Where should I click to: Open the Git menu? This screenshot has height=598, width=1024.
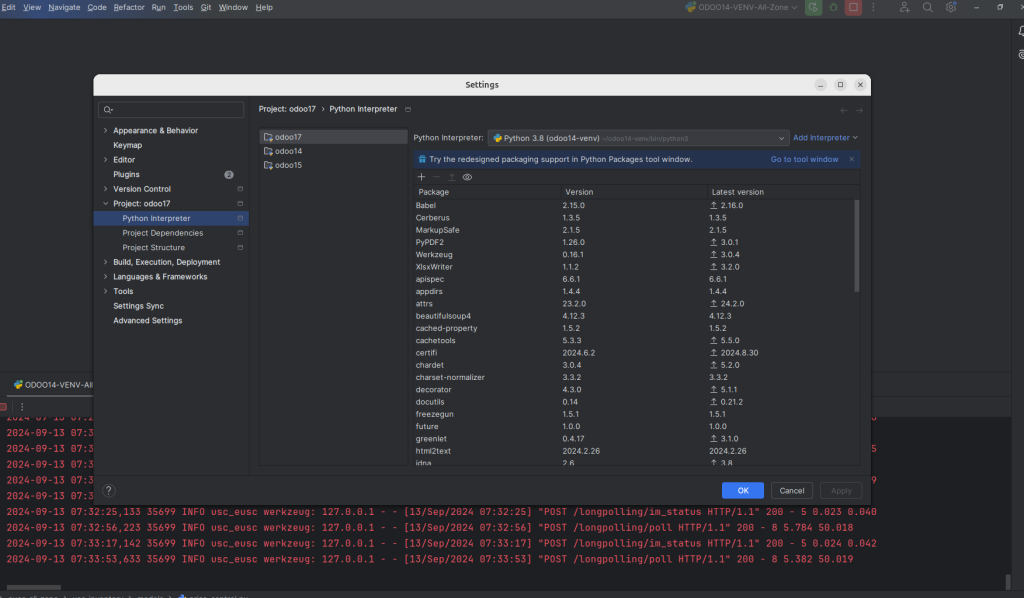(206, 8)
